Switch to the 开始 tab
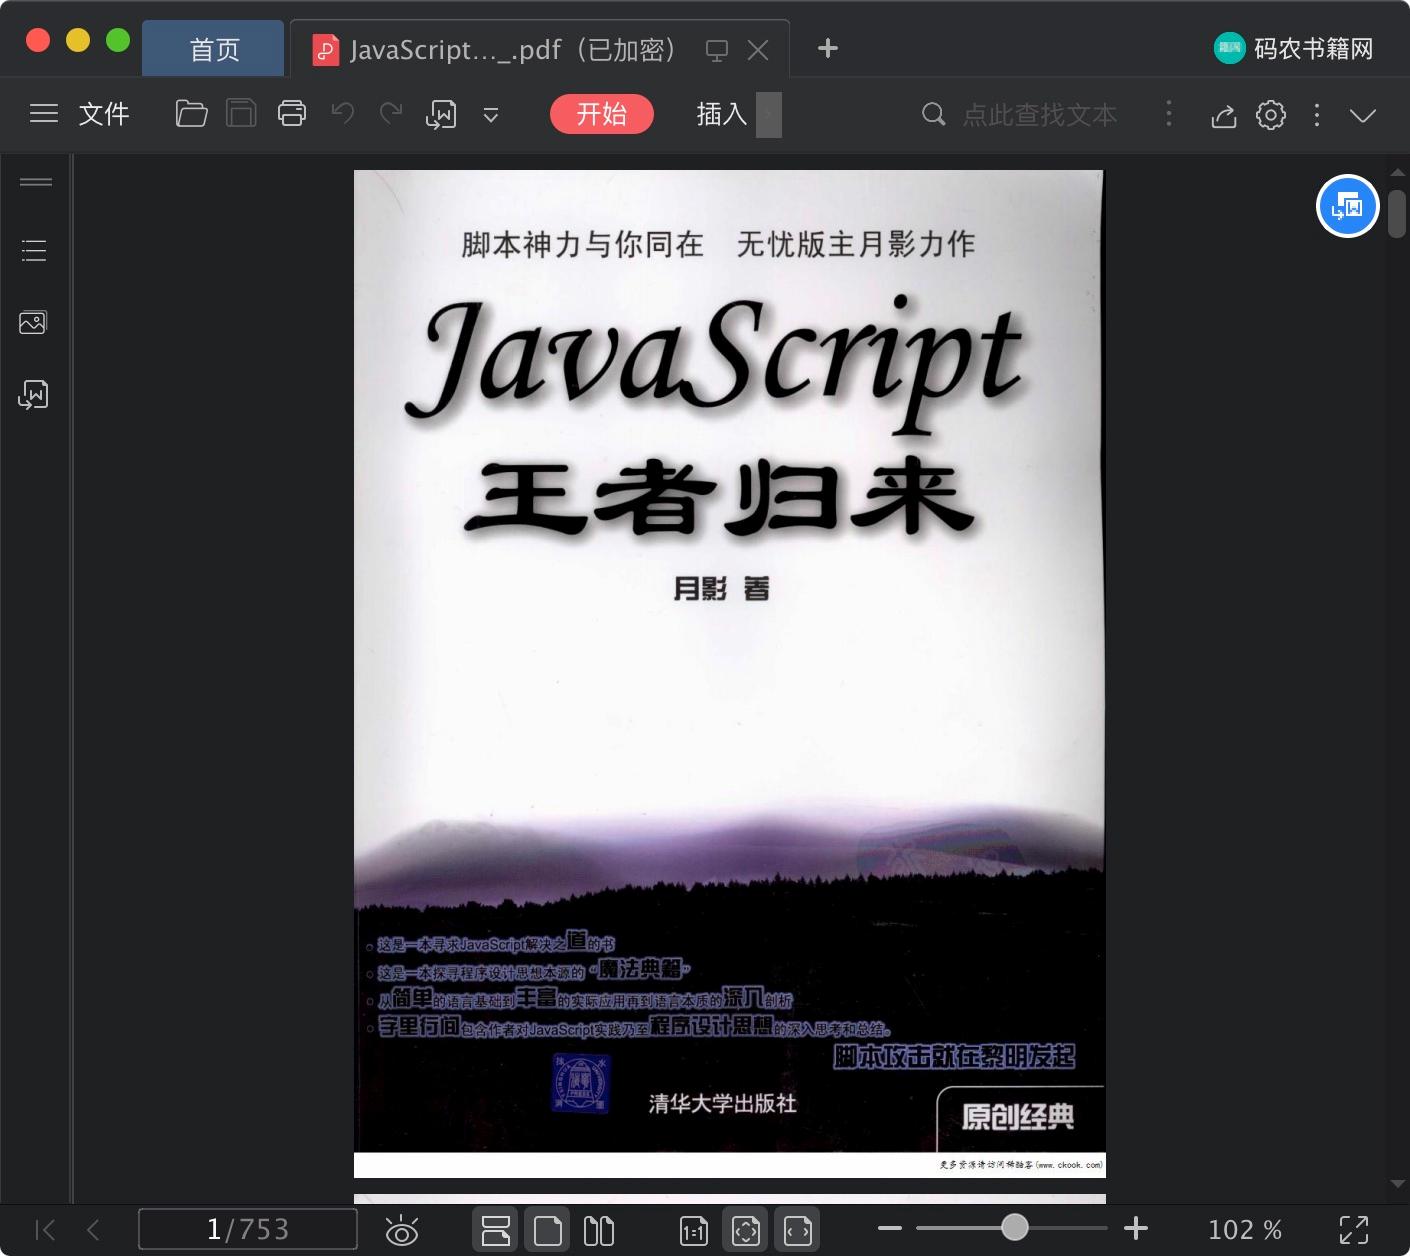This screenshot has height=1256, width=1410. (602, 114)
